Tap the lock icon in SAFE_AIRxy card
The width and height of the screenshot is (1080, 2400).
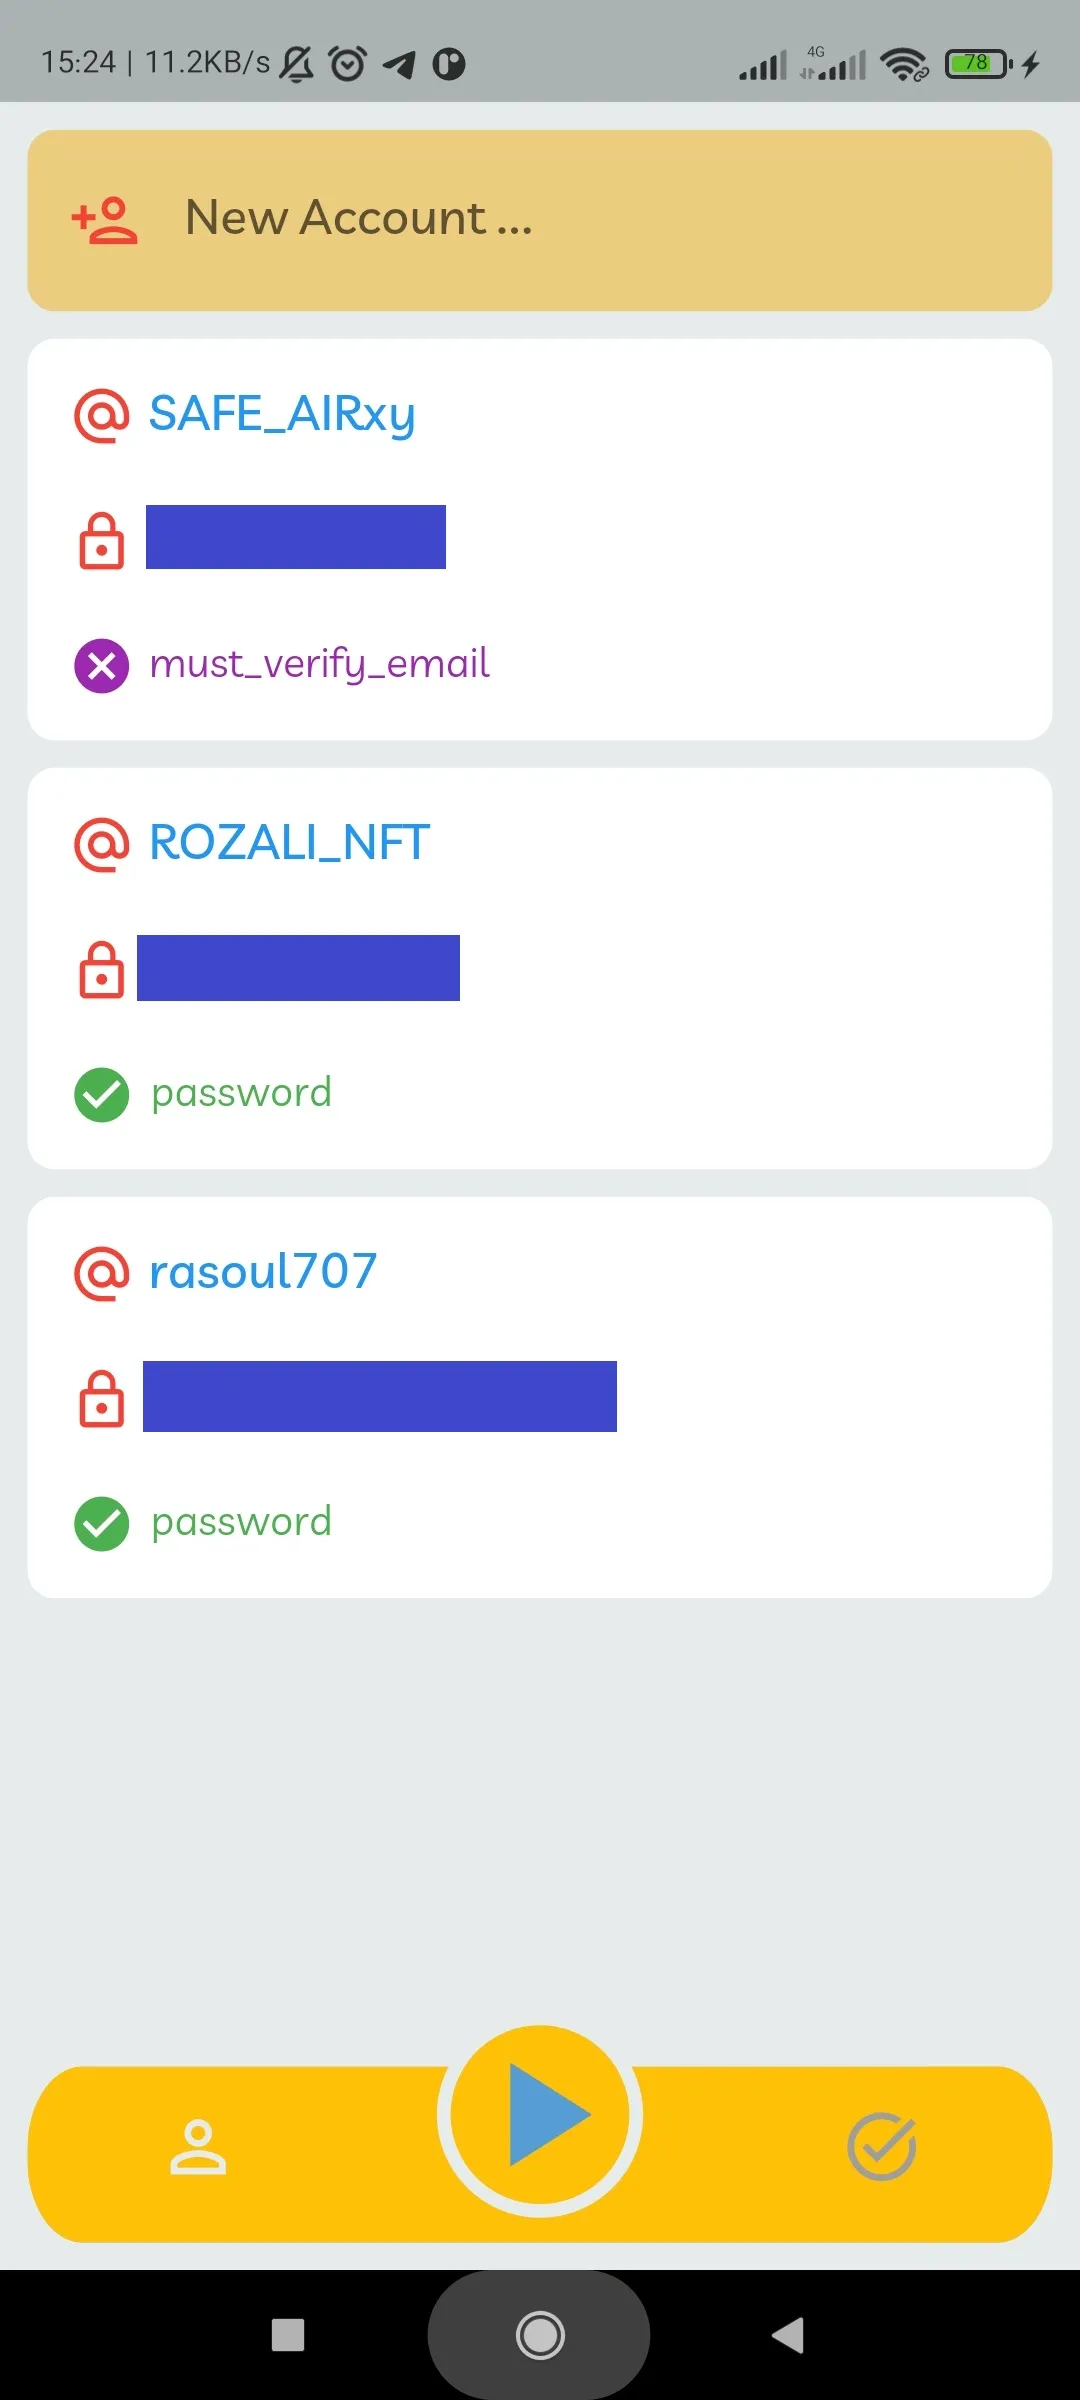pyautogui.click(x=102, y=541)
